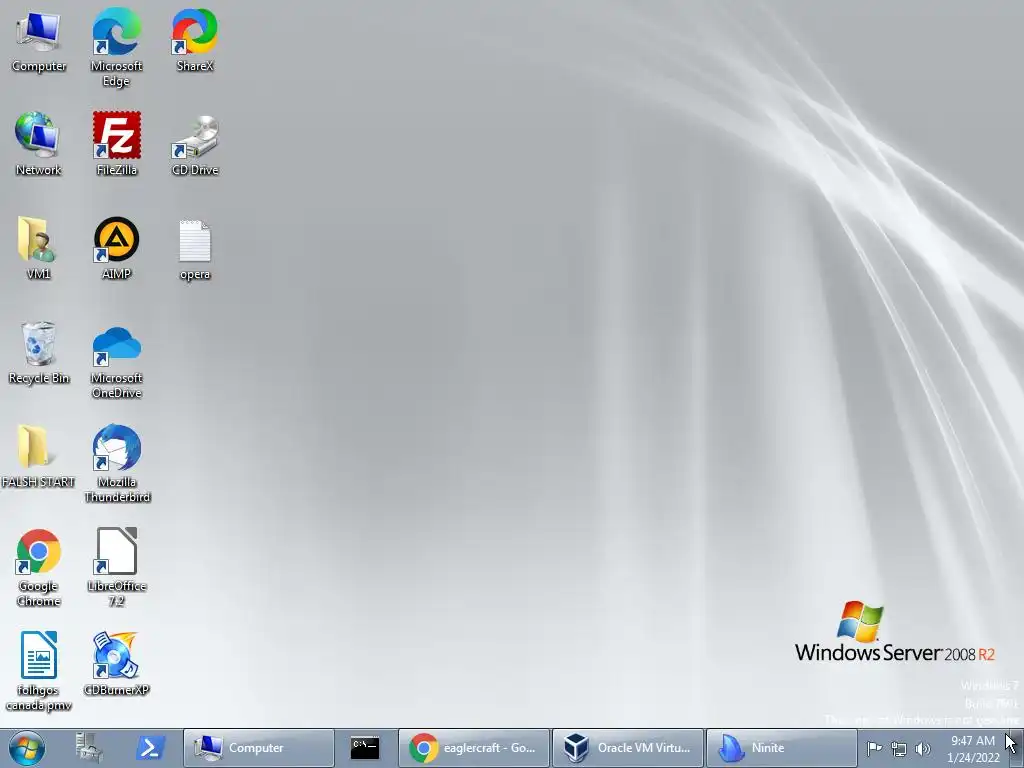
Task: Switch to the Ninite taskbar window
Action: (x=782, y=748)
